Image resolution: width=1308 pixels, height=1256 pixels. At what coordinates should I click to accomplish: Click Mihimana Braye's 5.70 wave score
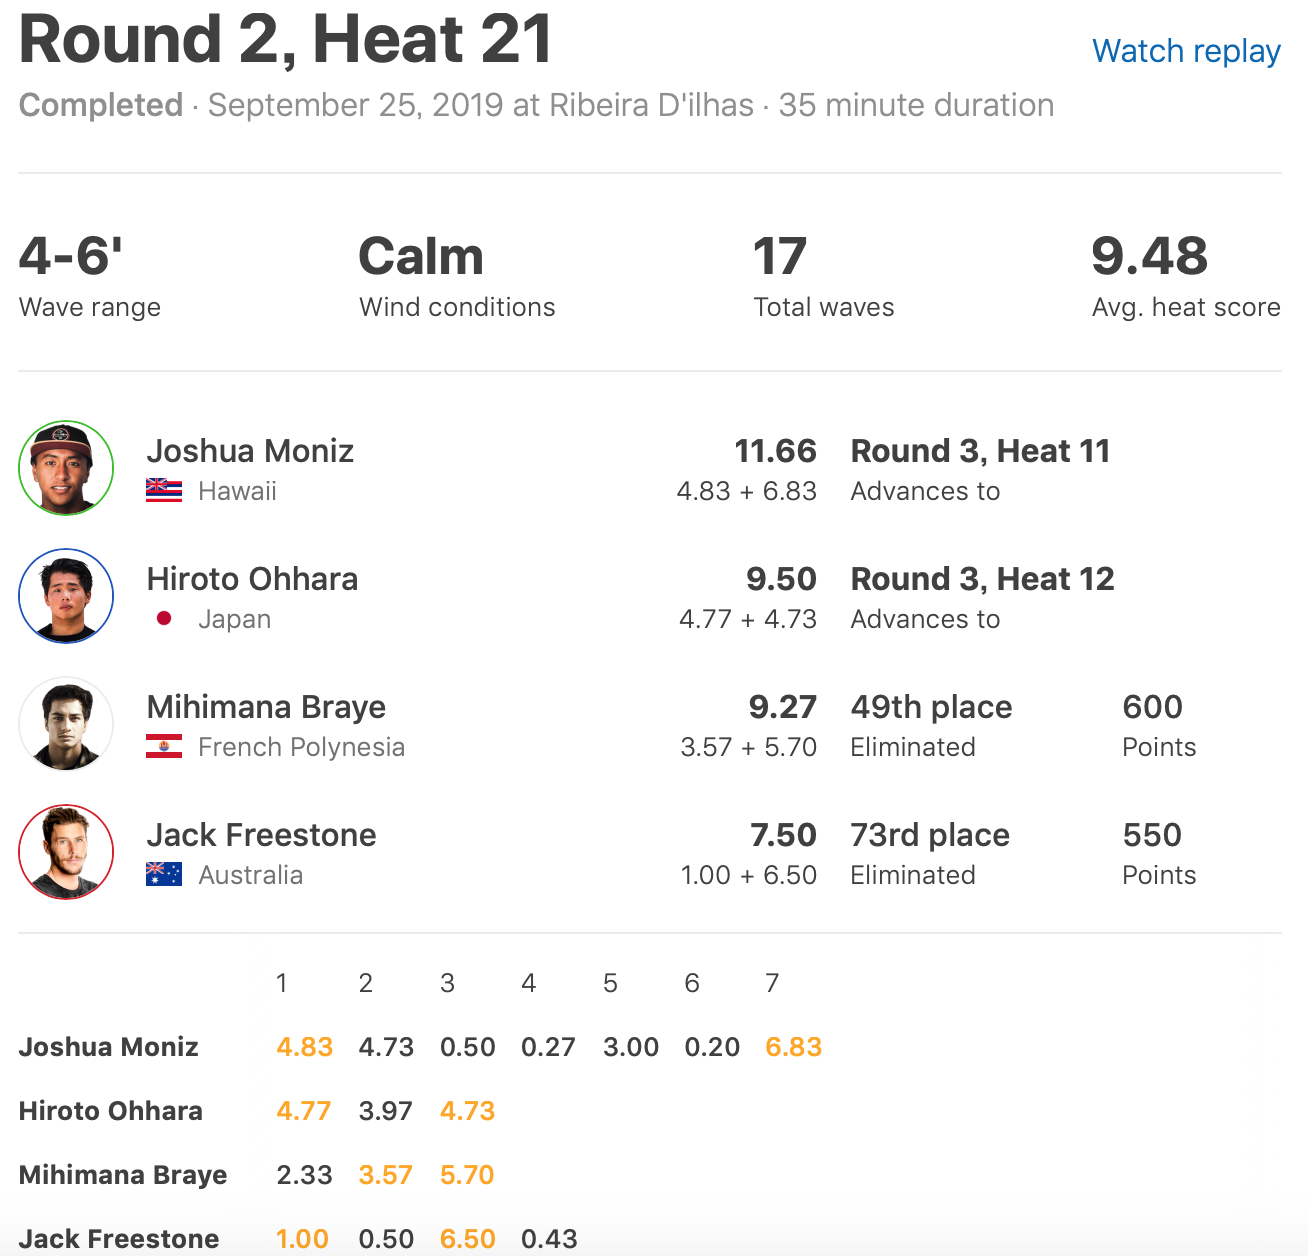(x=467, y=1175)
